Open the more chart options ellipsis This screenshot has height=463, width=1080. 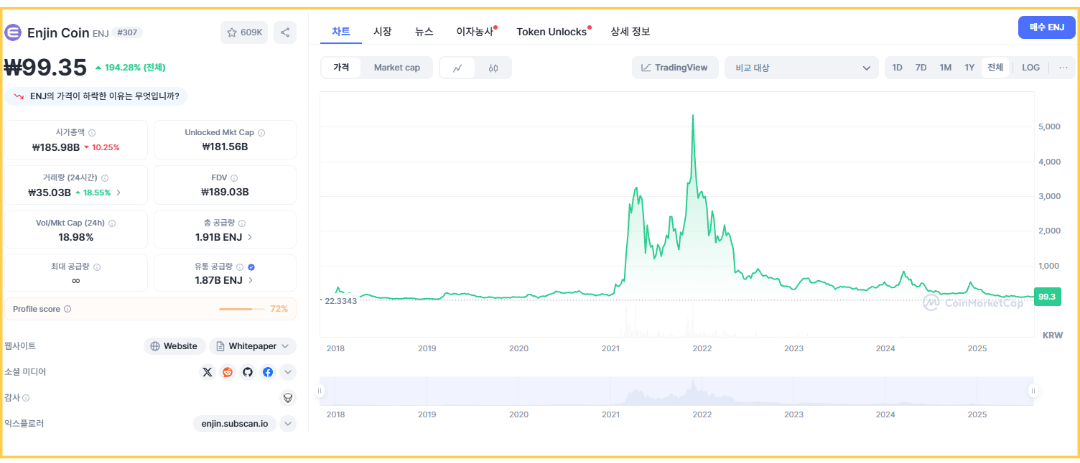(1063, 68)
